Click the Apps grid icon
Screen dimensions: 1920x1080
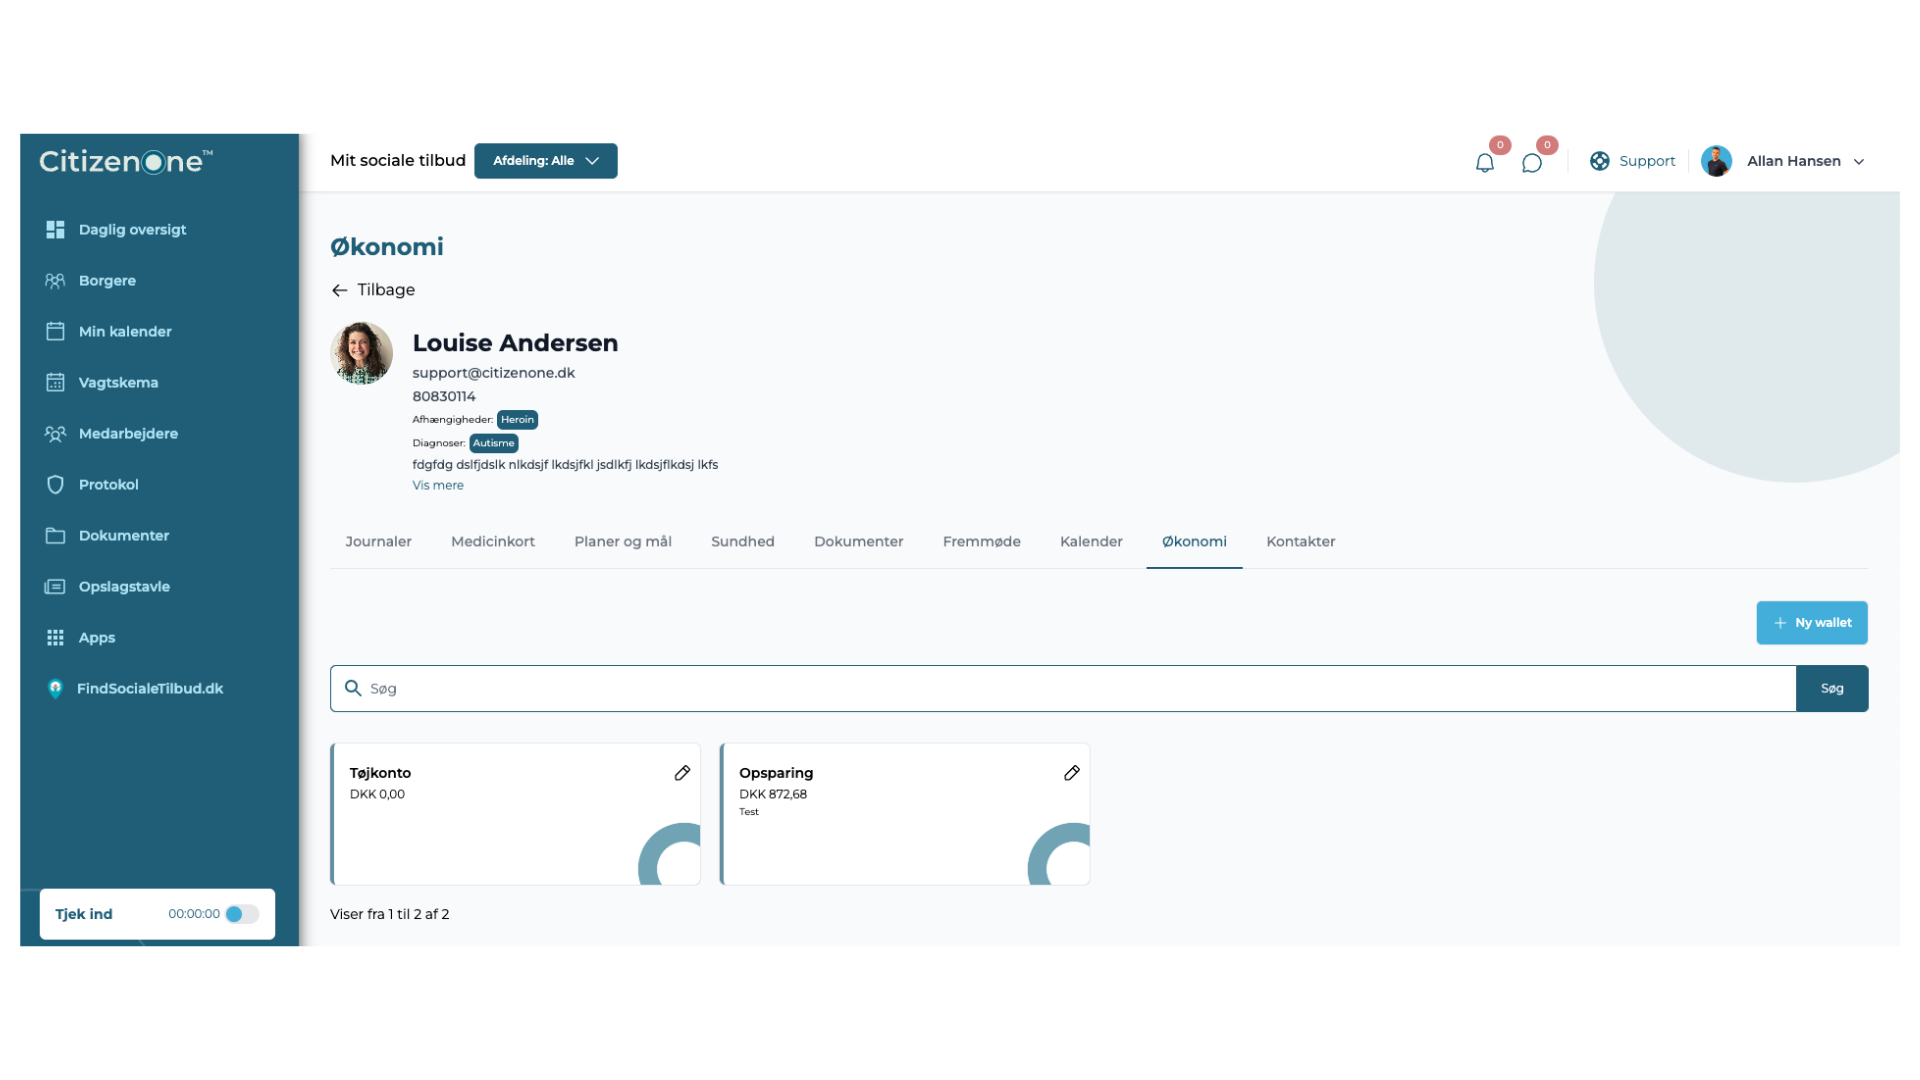pos(55,637)
